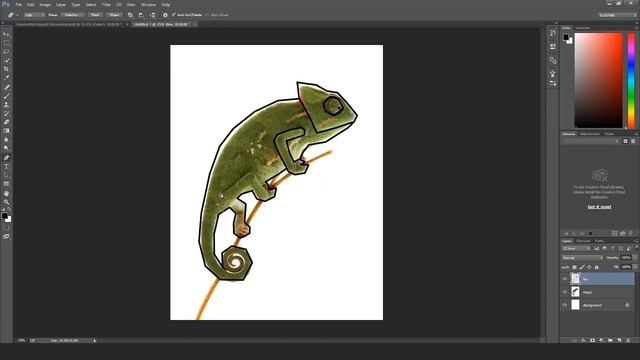This screenshot has width=640, height=360.
Task: Select the Spot Healing Brush tool
Action: point(6,87)
